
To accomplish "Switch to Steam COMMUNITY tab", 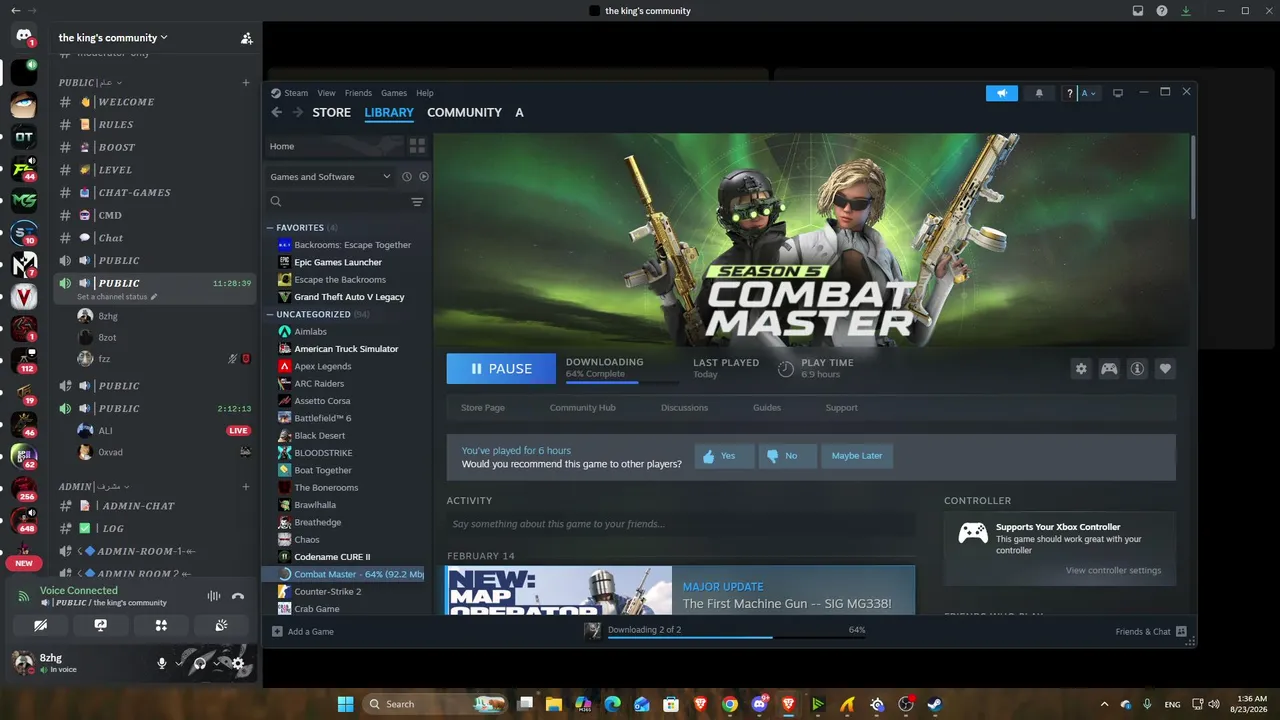I will tap(464, 113).
